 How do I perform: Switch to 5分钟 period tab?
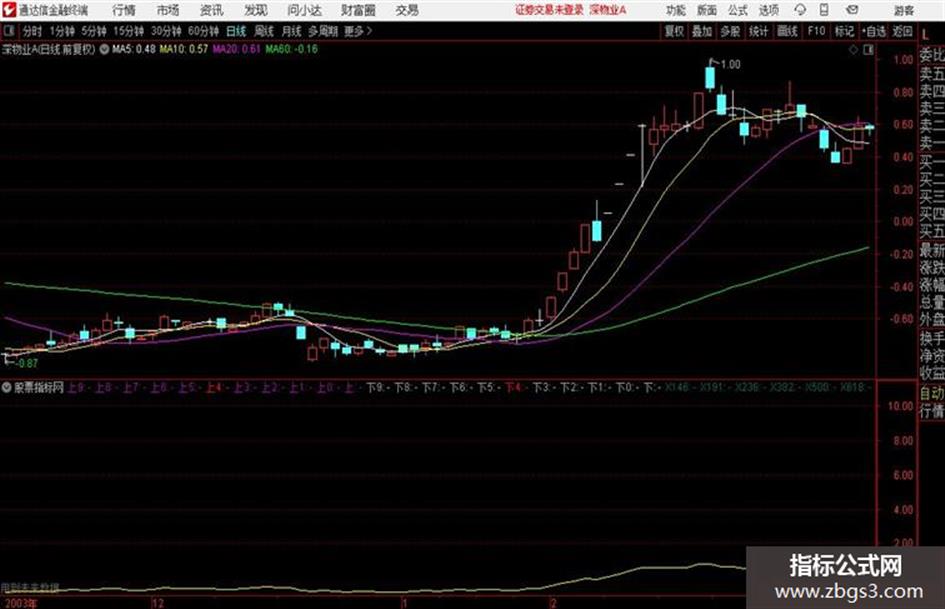click(x=93, y=31)
